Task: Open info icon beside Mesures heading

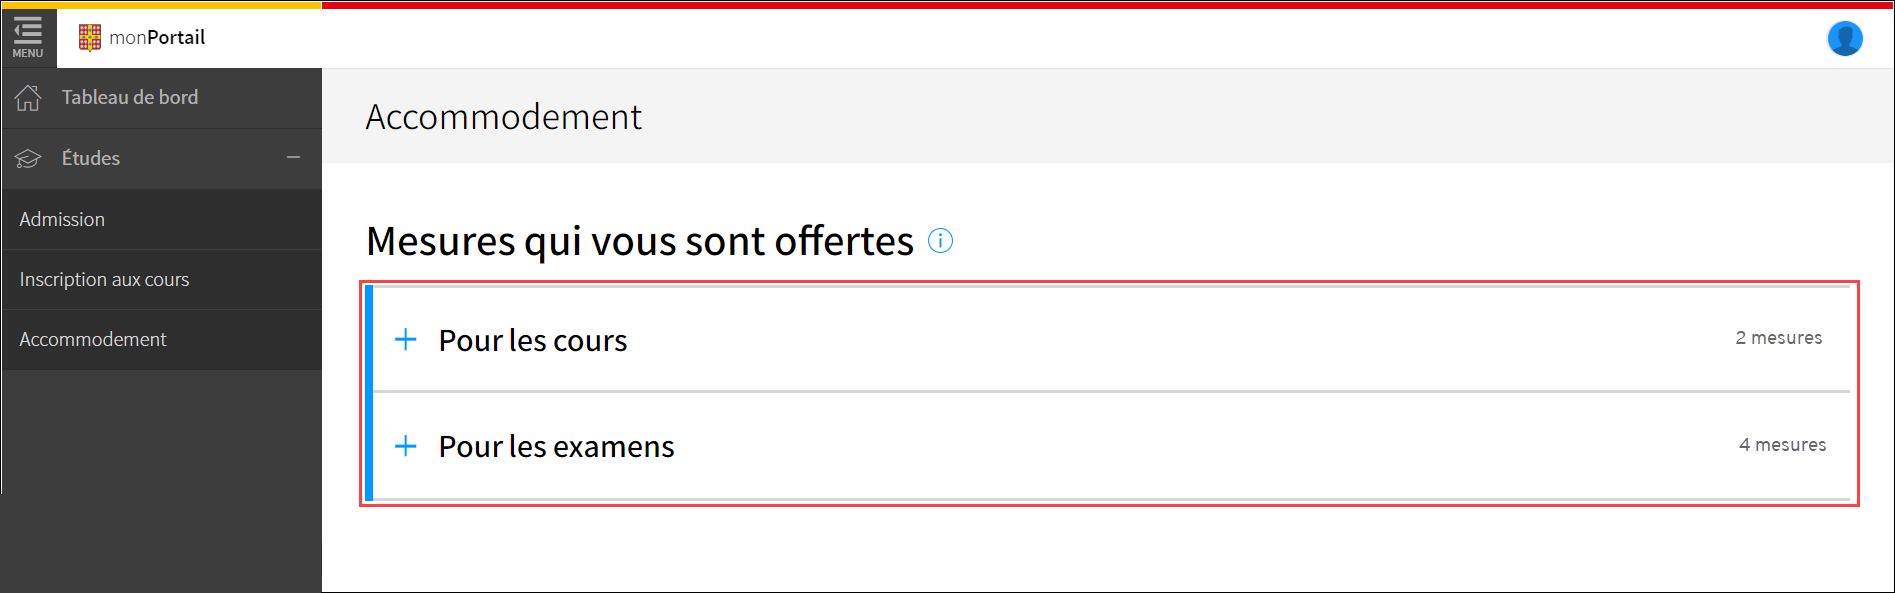Action: pos(940,241)
